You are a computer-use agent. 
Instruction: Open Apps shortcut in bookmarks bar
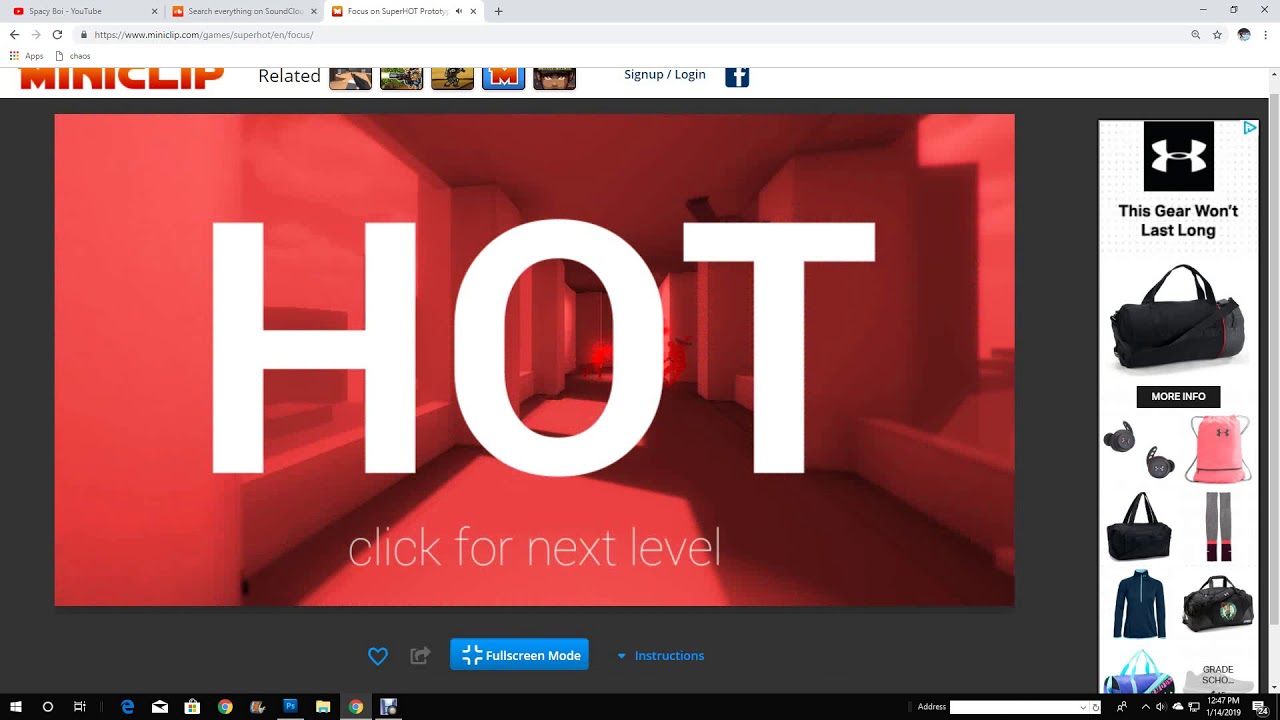click(27, 56)
